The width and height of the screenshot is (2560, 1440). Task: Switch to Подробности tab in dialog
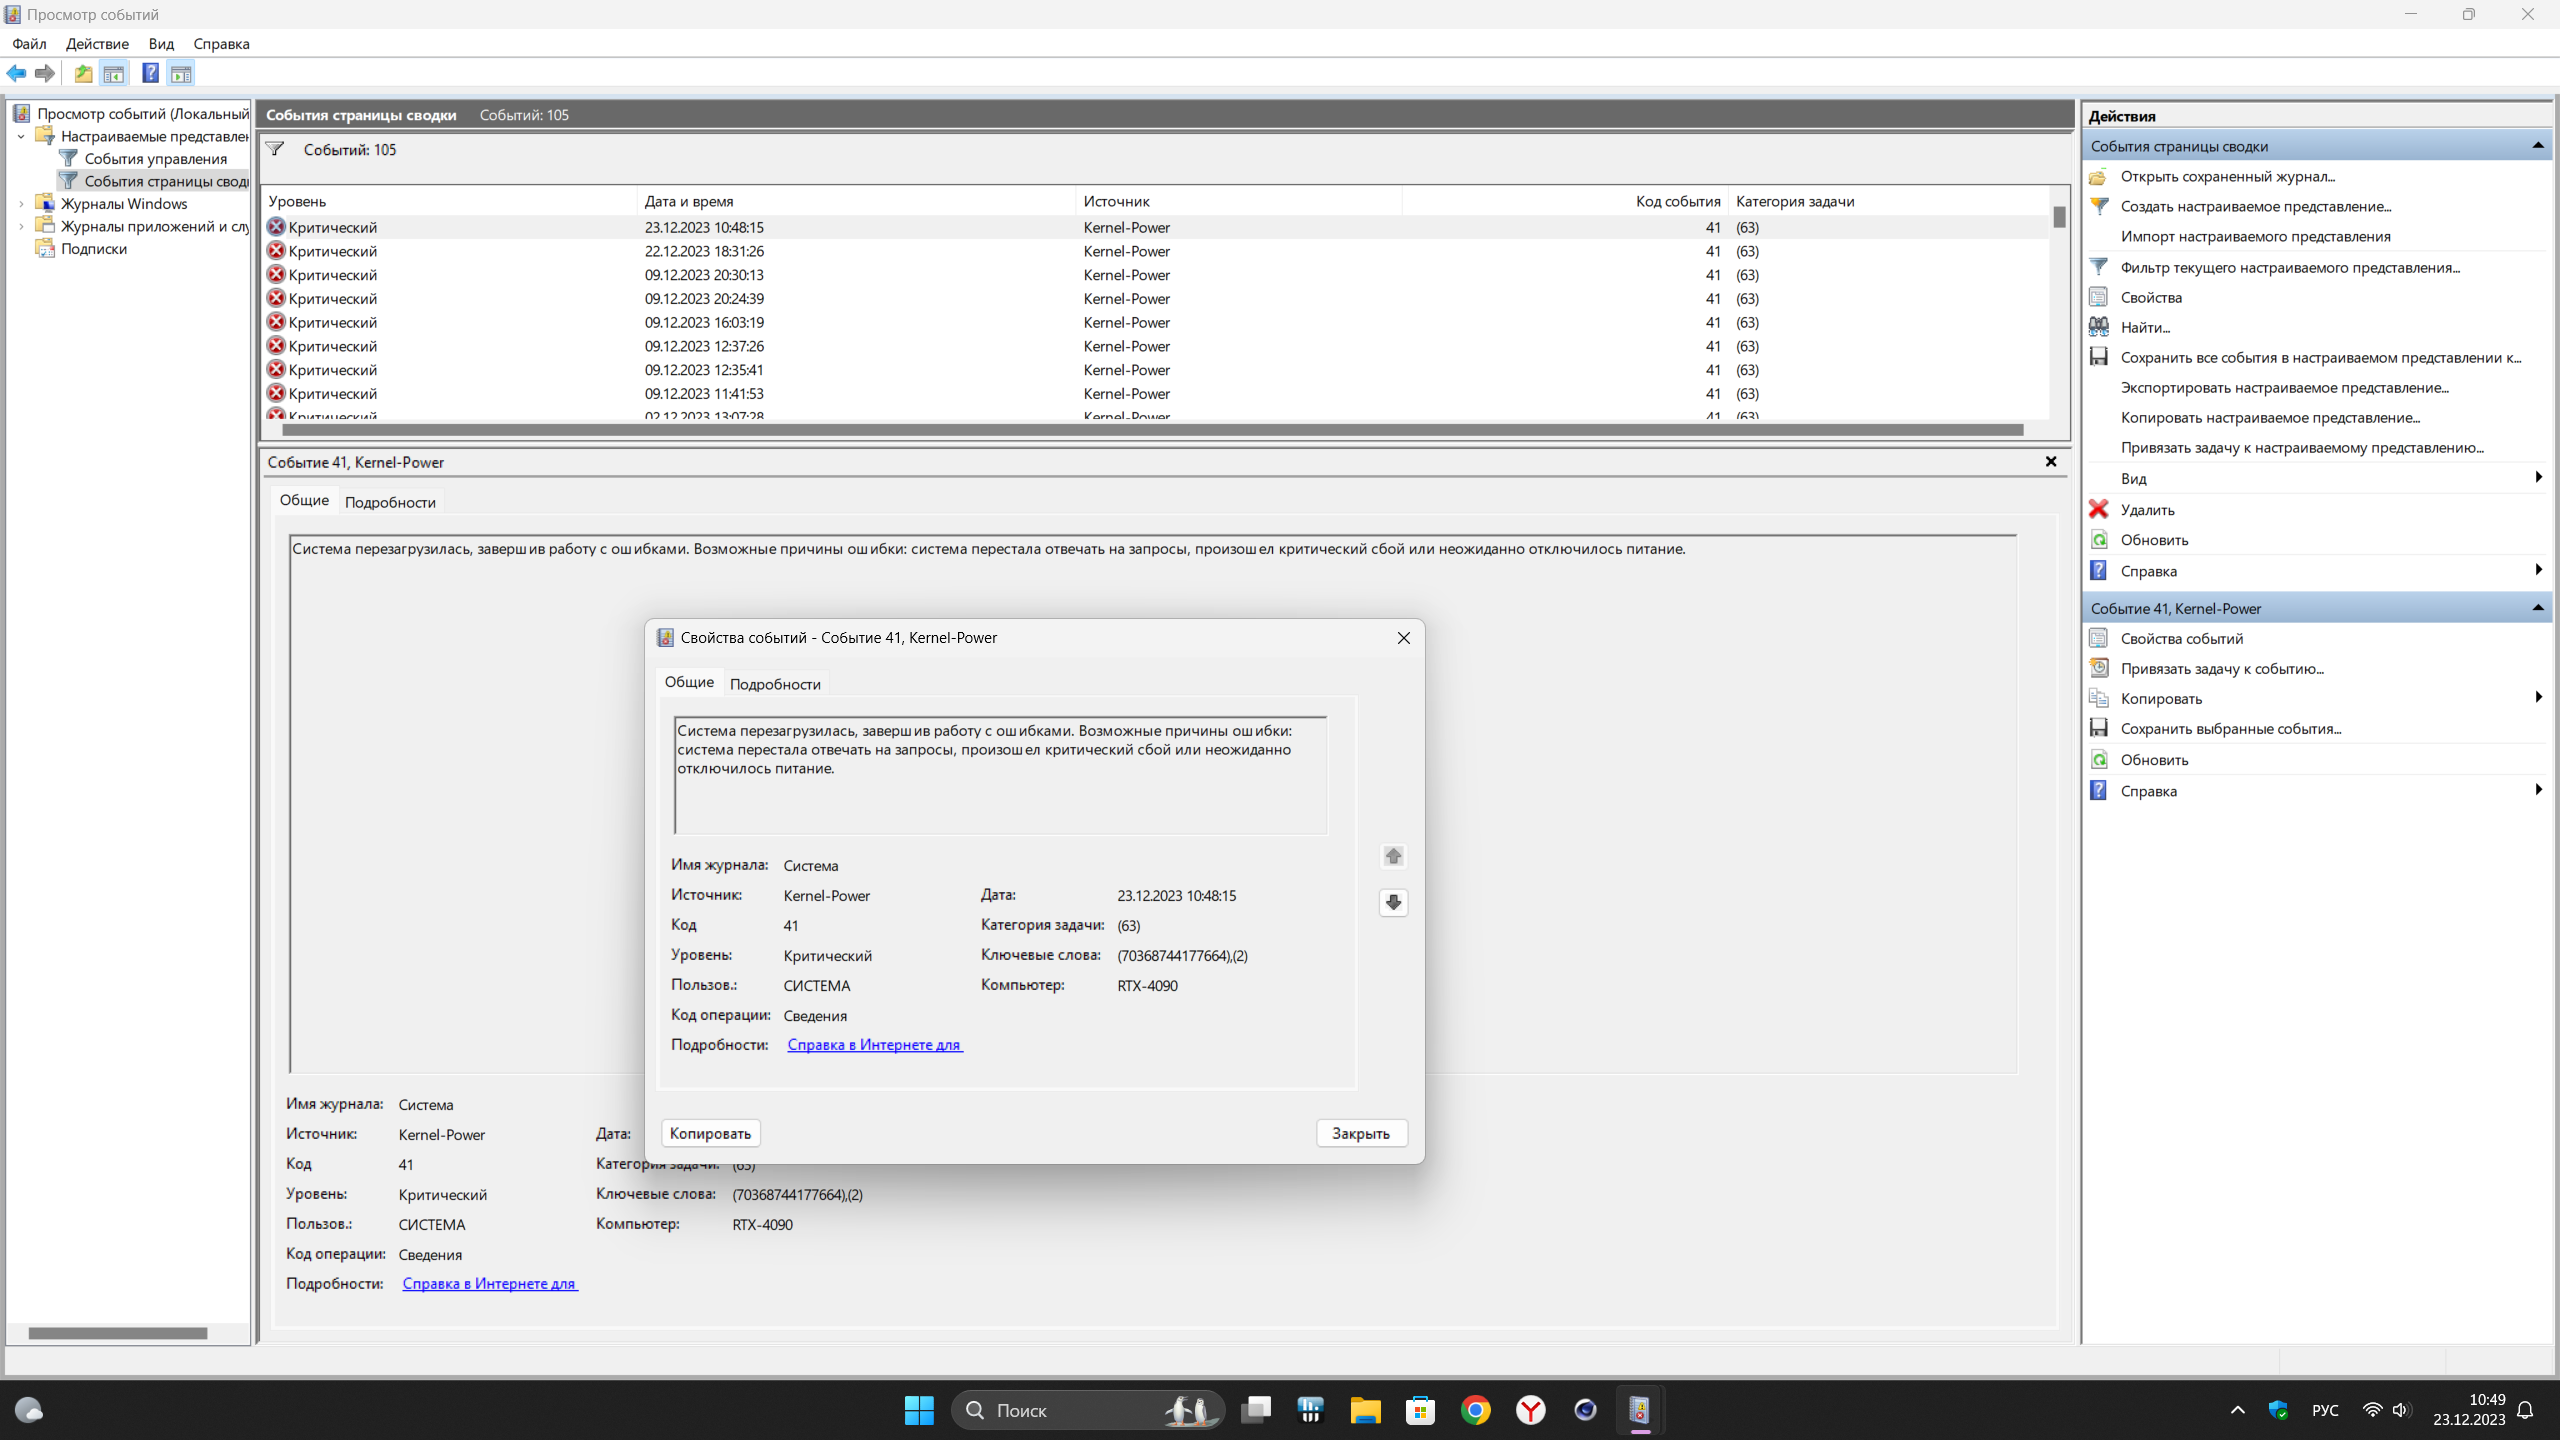coord(775,684)
